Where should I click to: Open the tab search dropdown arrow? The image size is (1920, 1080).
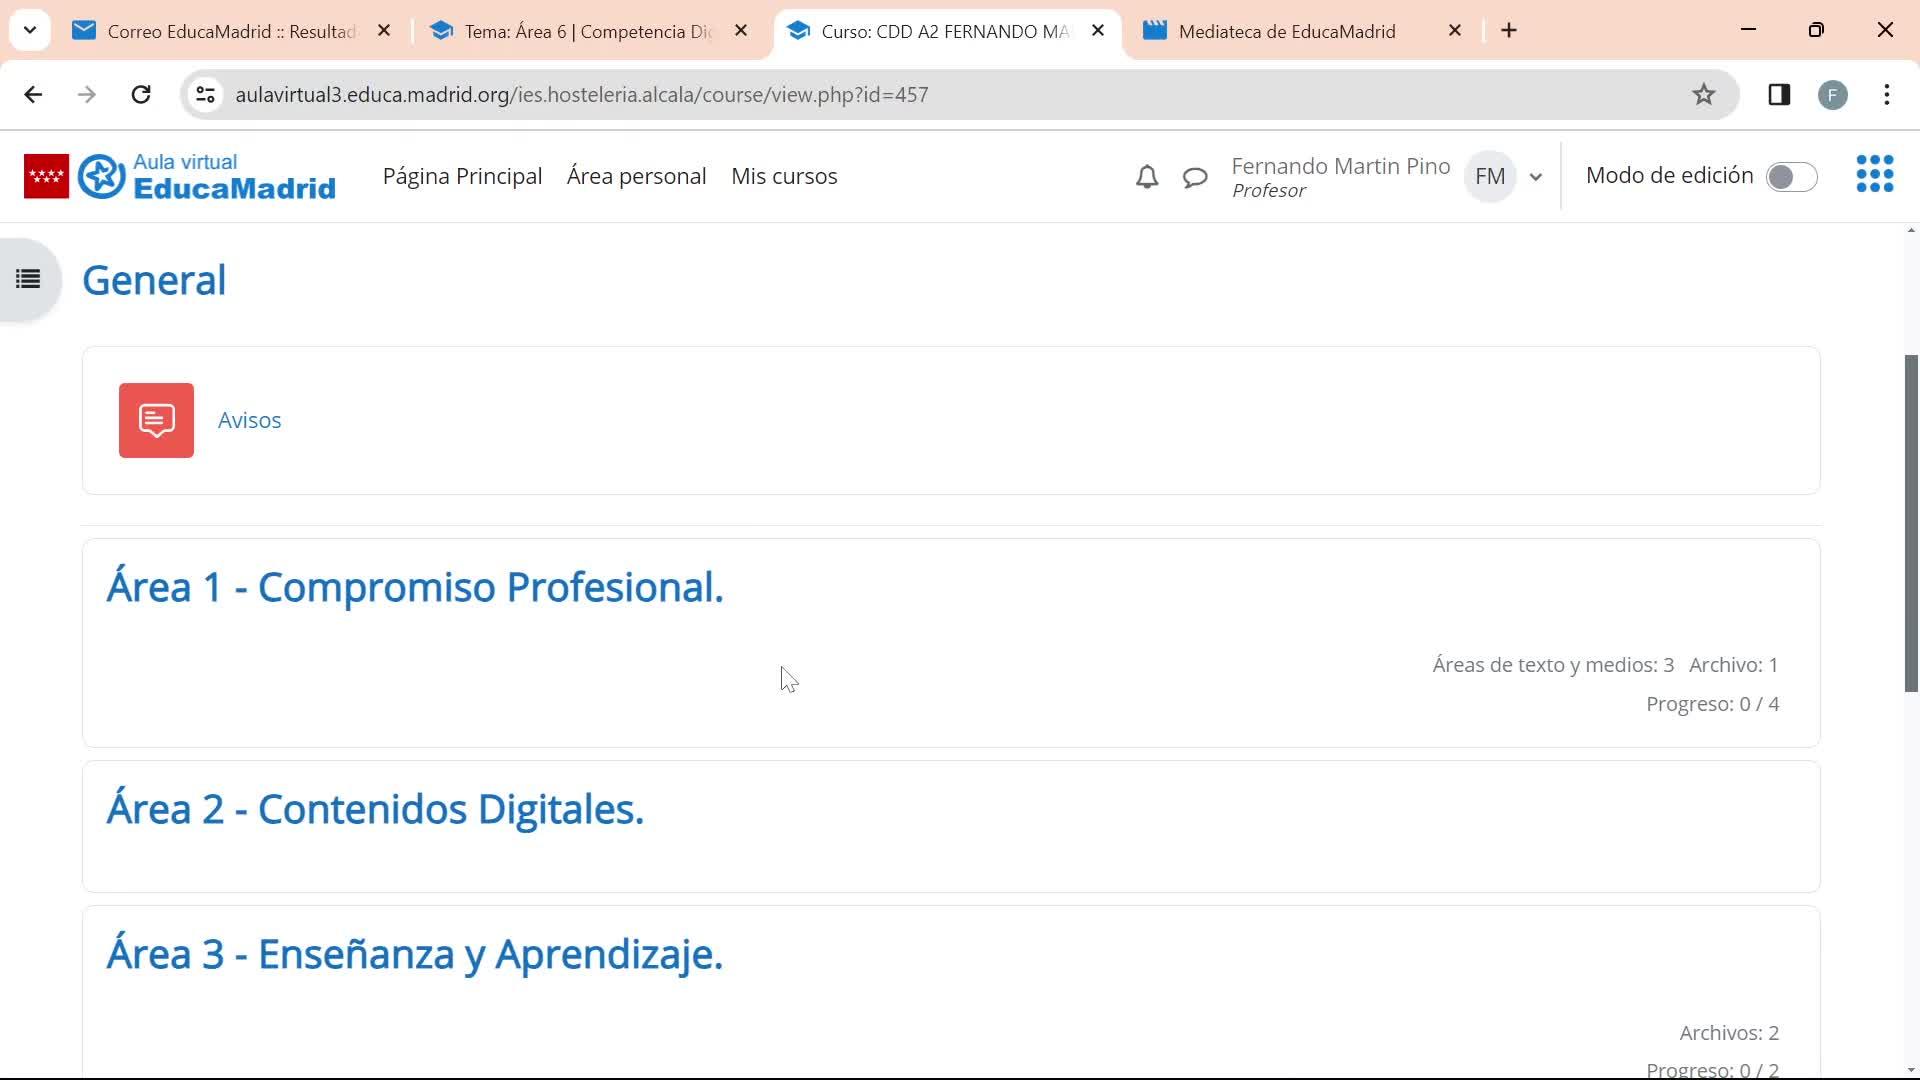point(30,30)
